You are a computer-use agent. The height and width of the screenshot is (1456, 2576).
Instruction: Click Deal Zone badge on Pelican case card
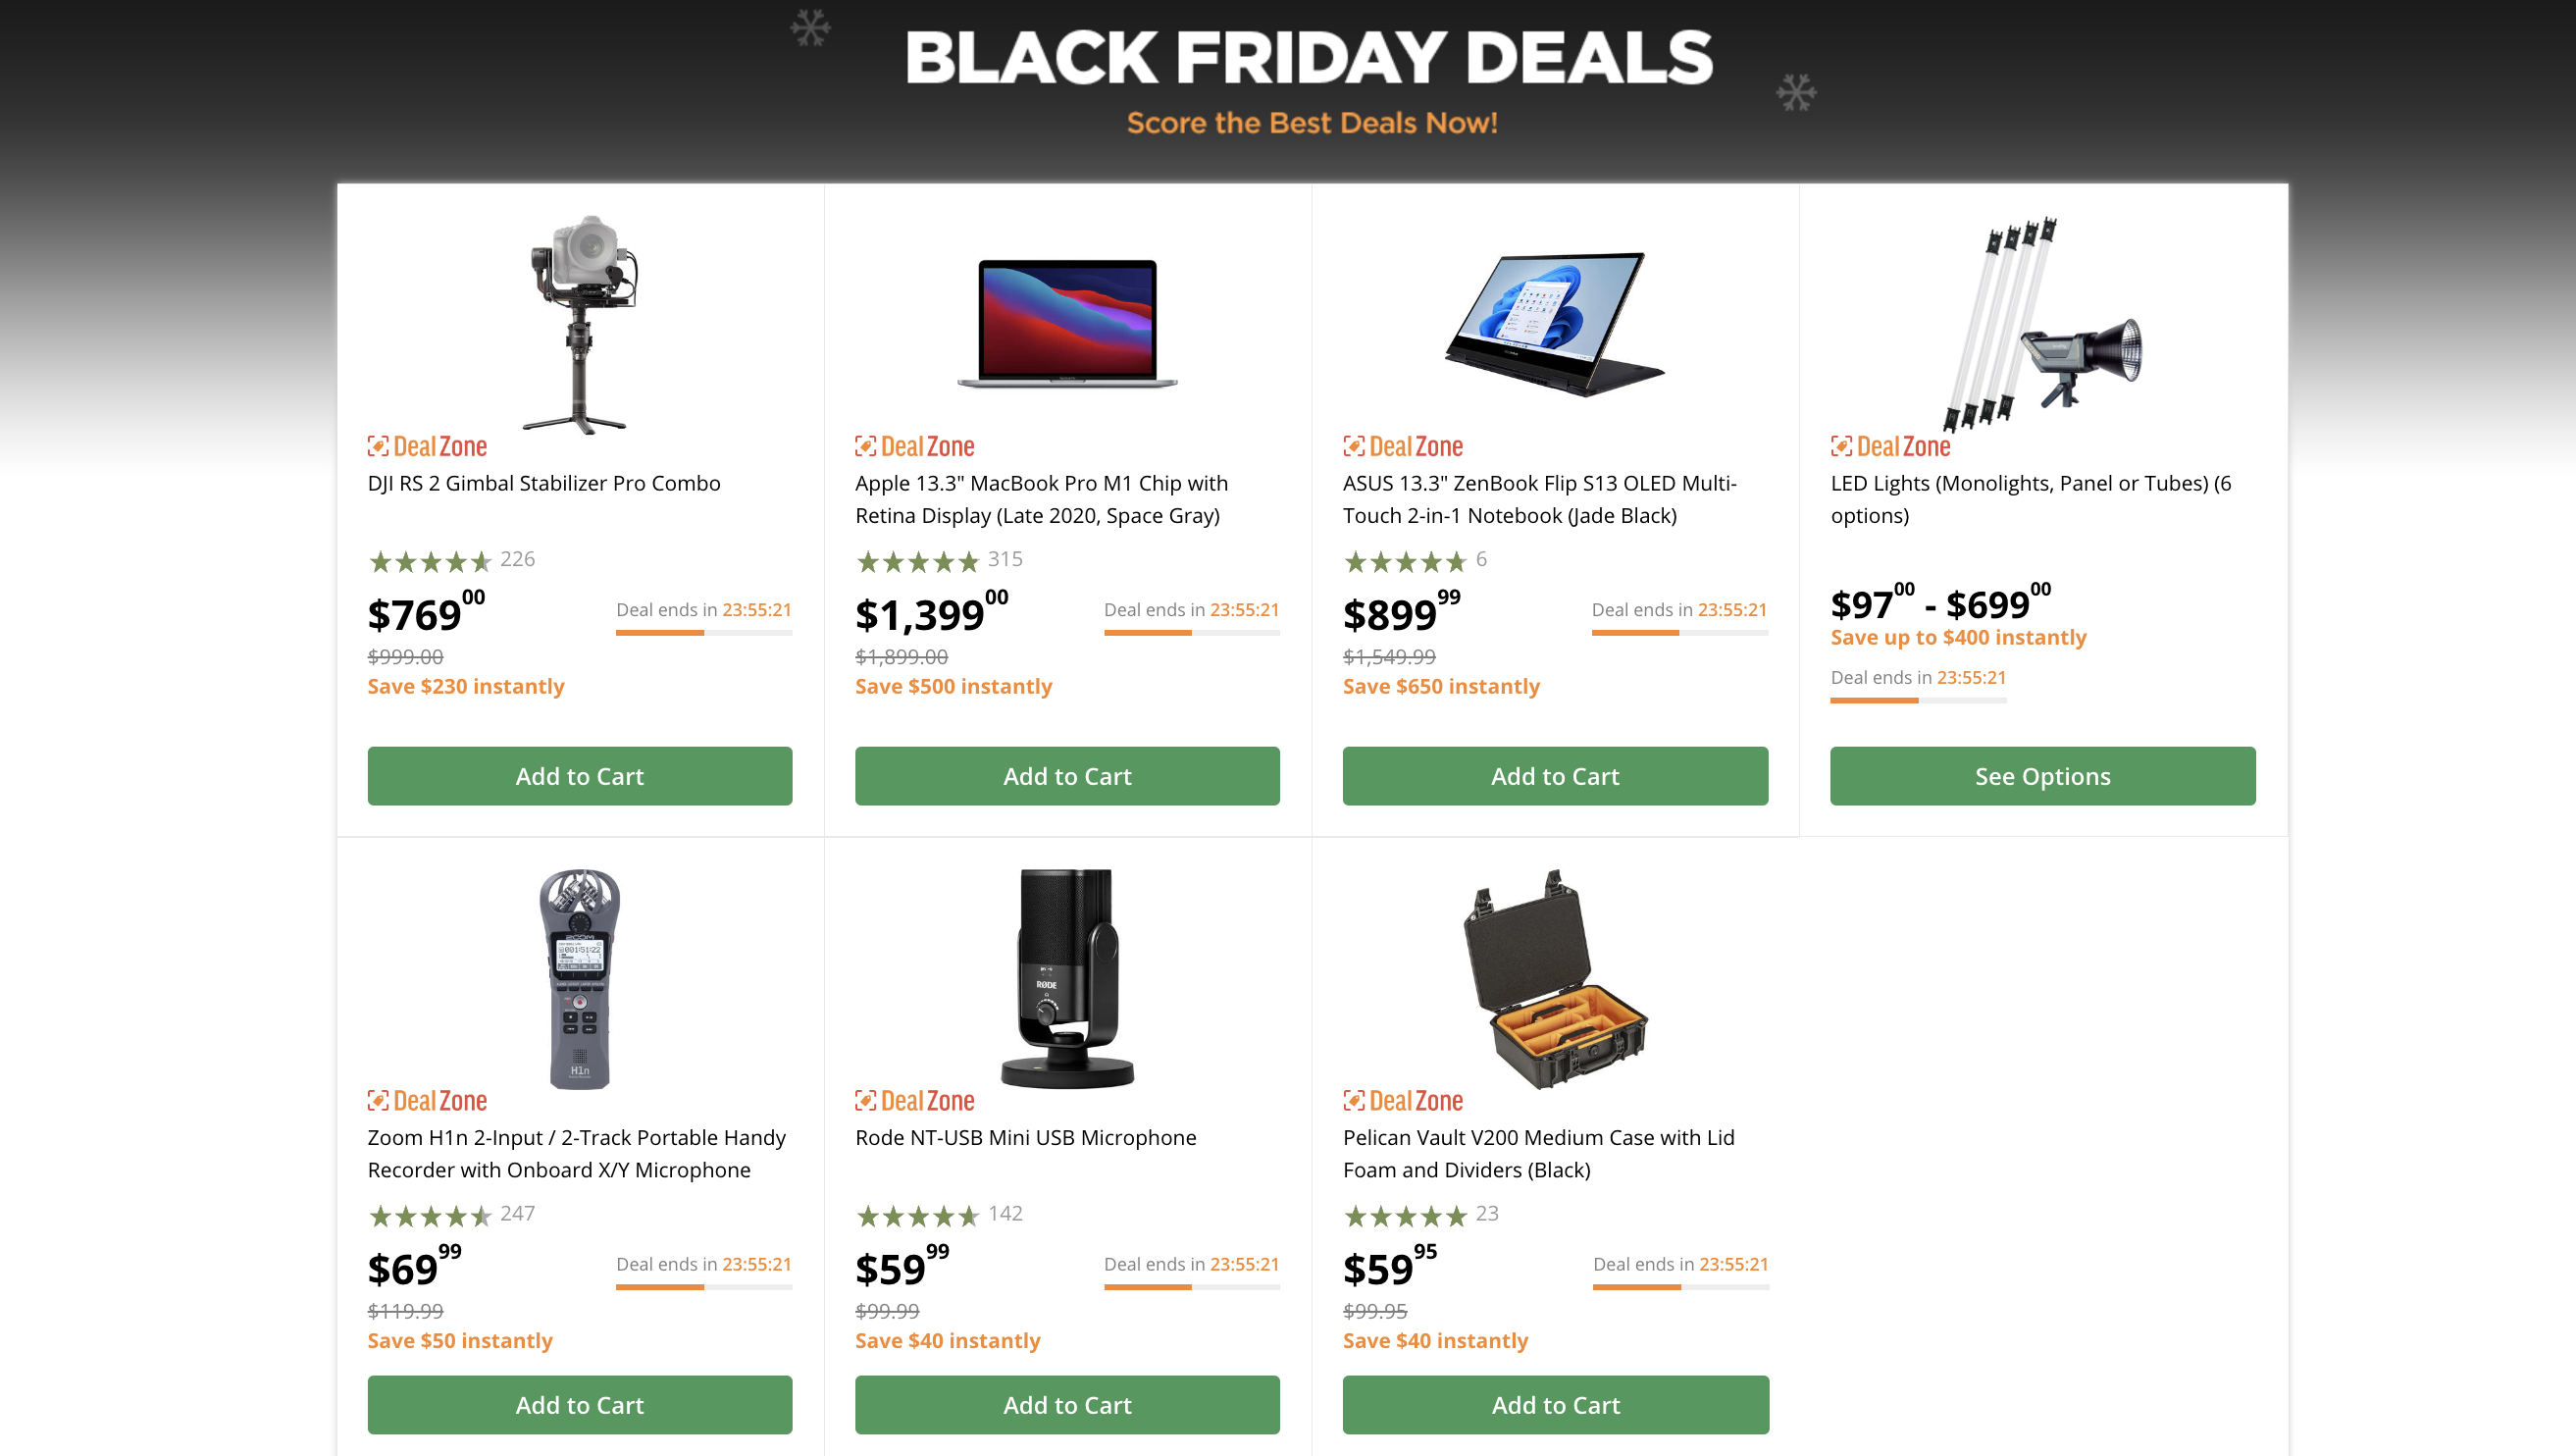click(x=1402, y=1100)
